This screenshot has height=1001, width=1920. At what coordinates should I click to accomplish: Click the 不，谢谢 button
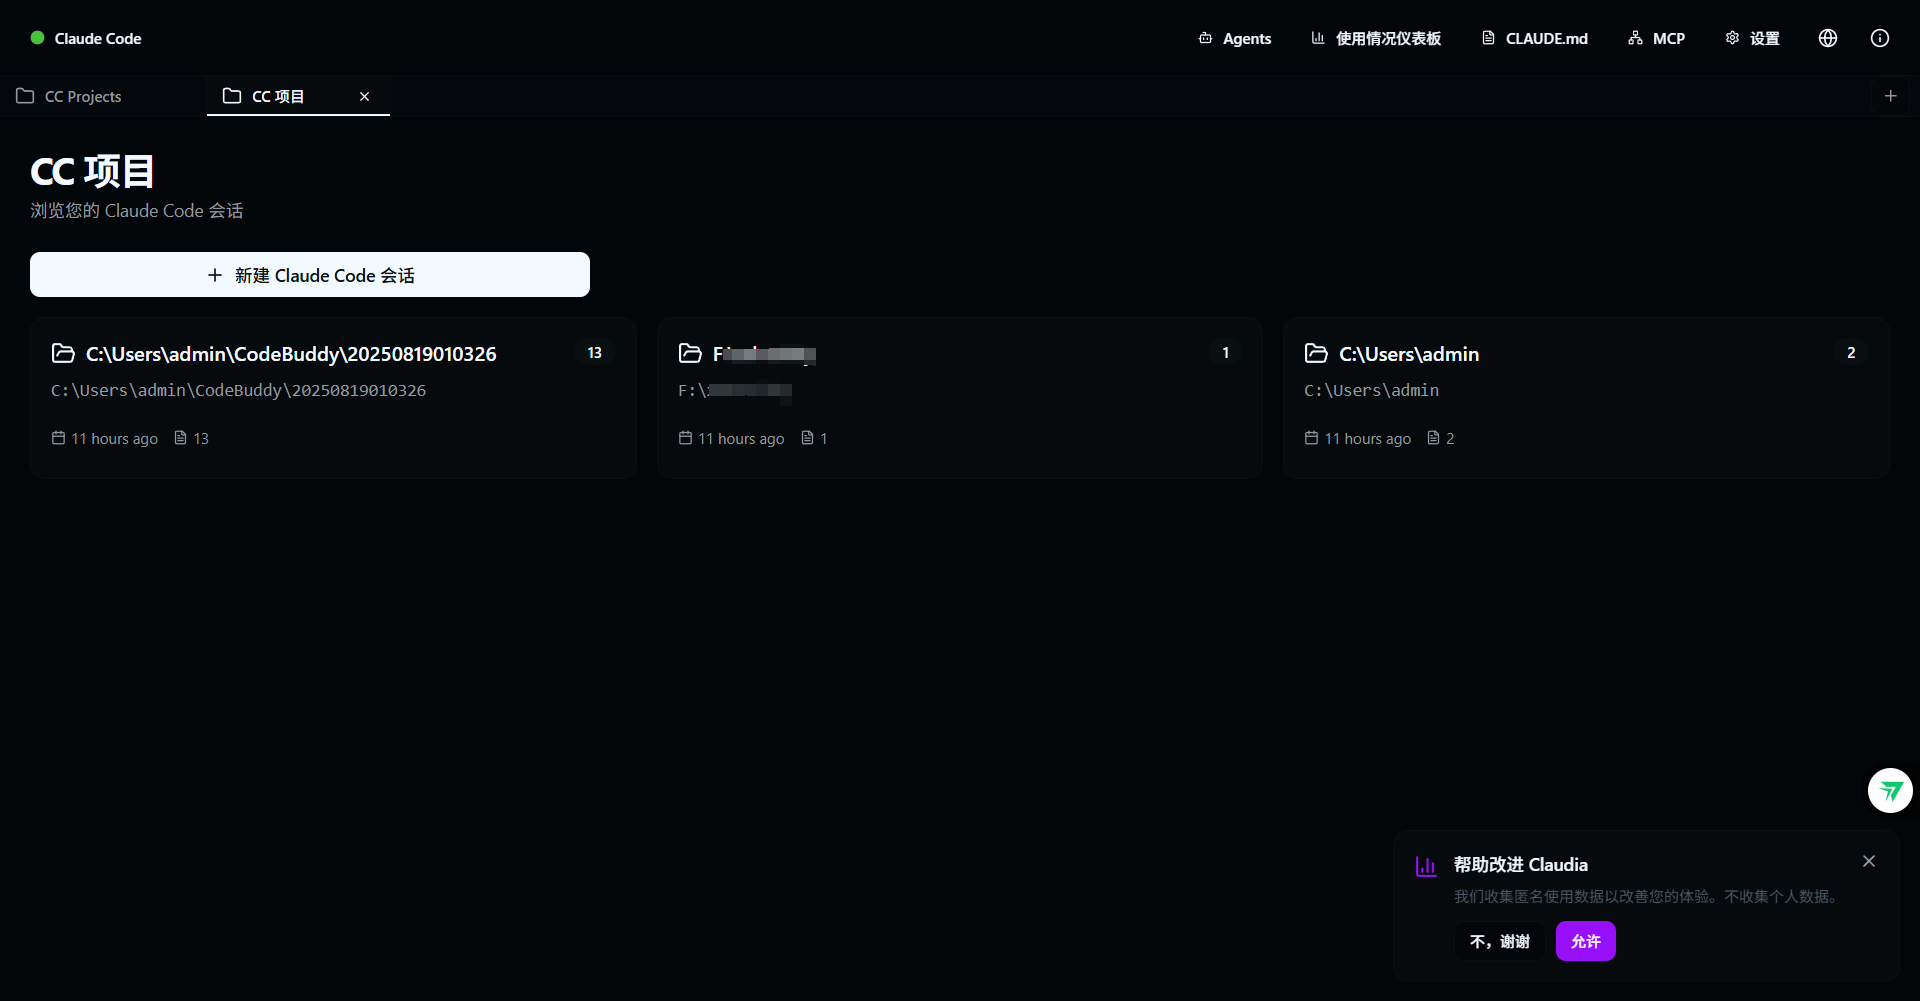(1499, 941)
